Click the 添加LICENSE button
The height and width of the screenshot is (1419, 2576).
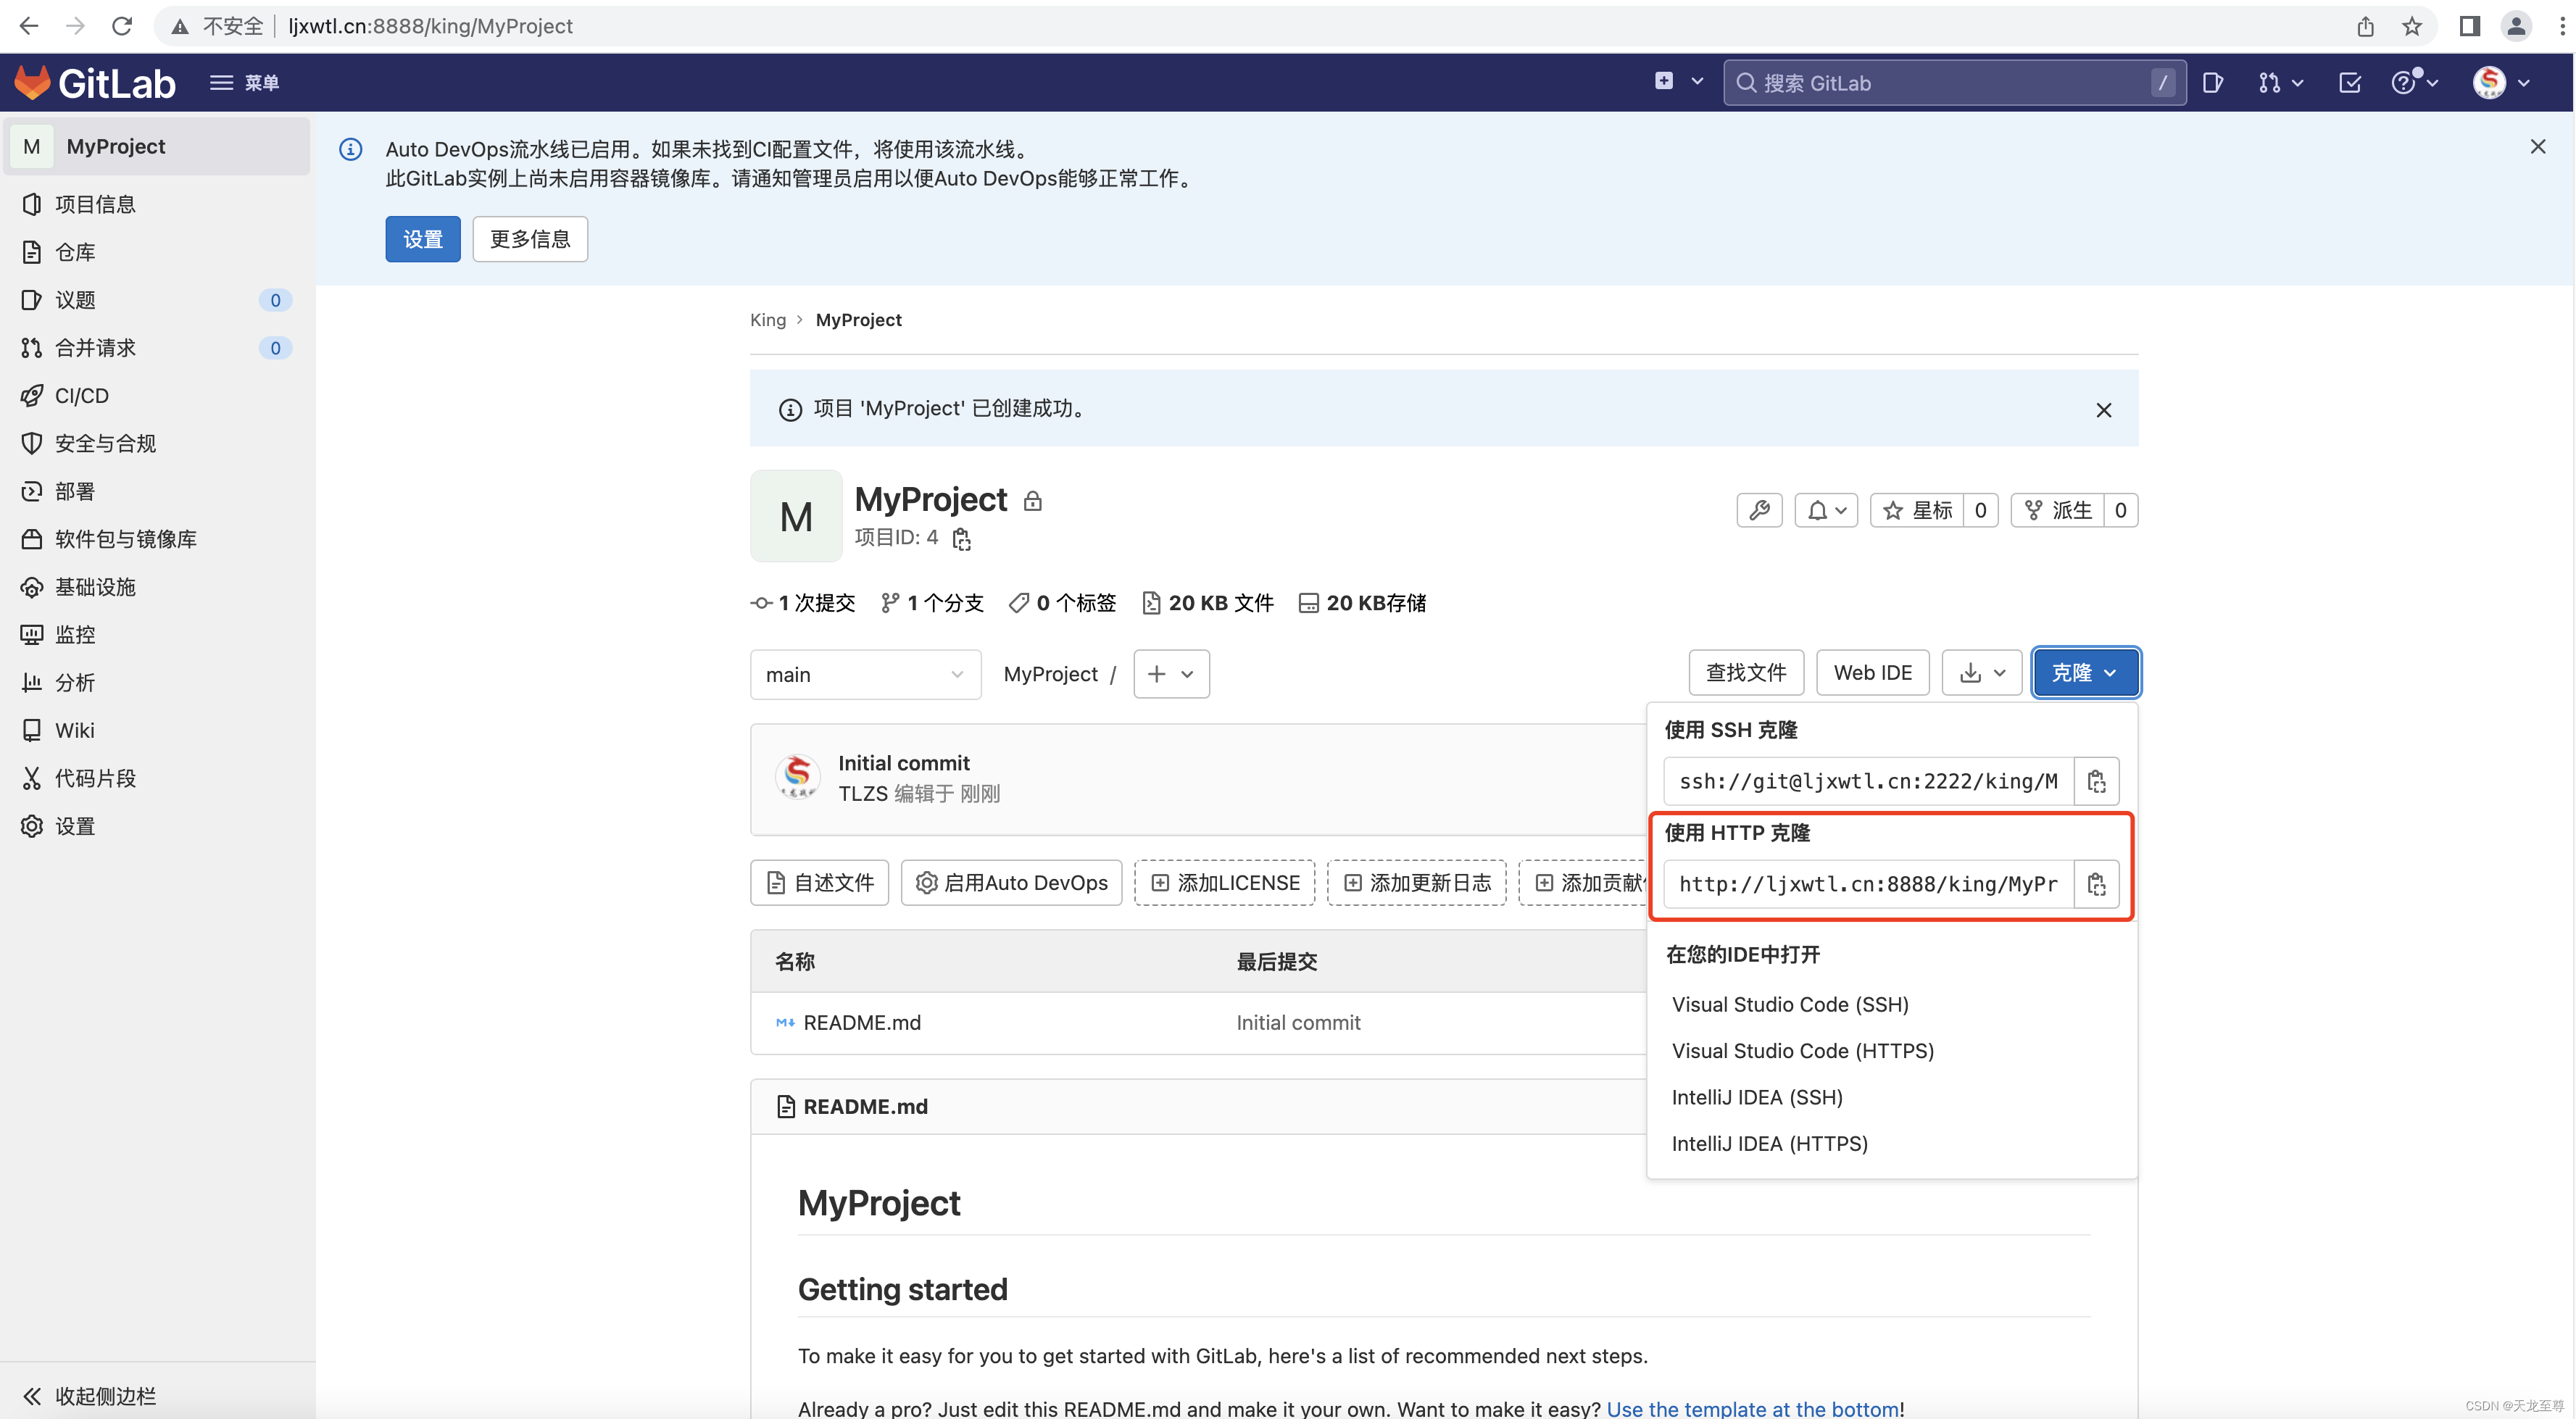coord(1225,883)
